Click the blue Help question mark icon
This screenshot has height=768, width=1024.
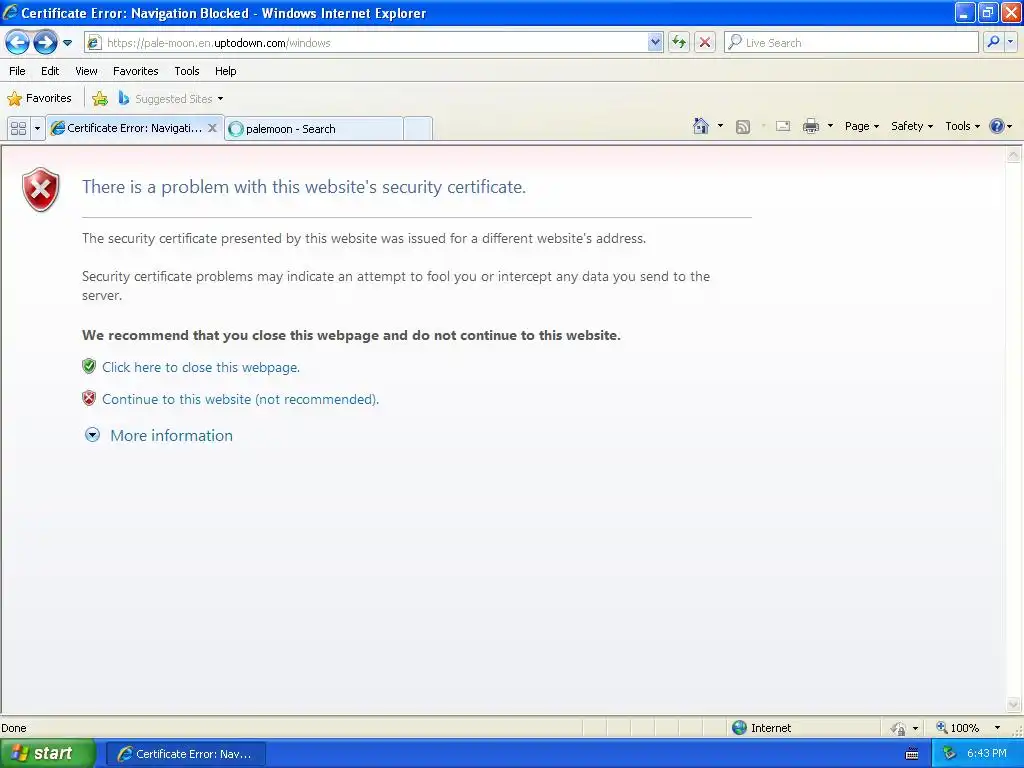click(x=997, y=126)
